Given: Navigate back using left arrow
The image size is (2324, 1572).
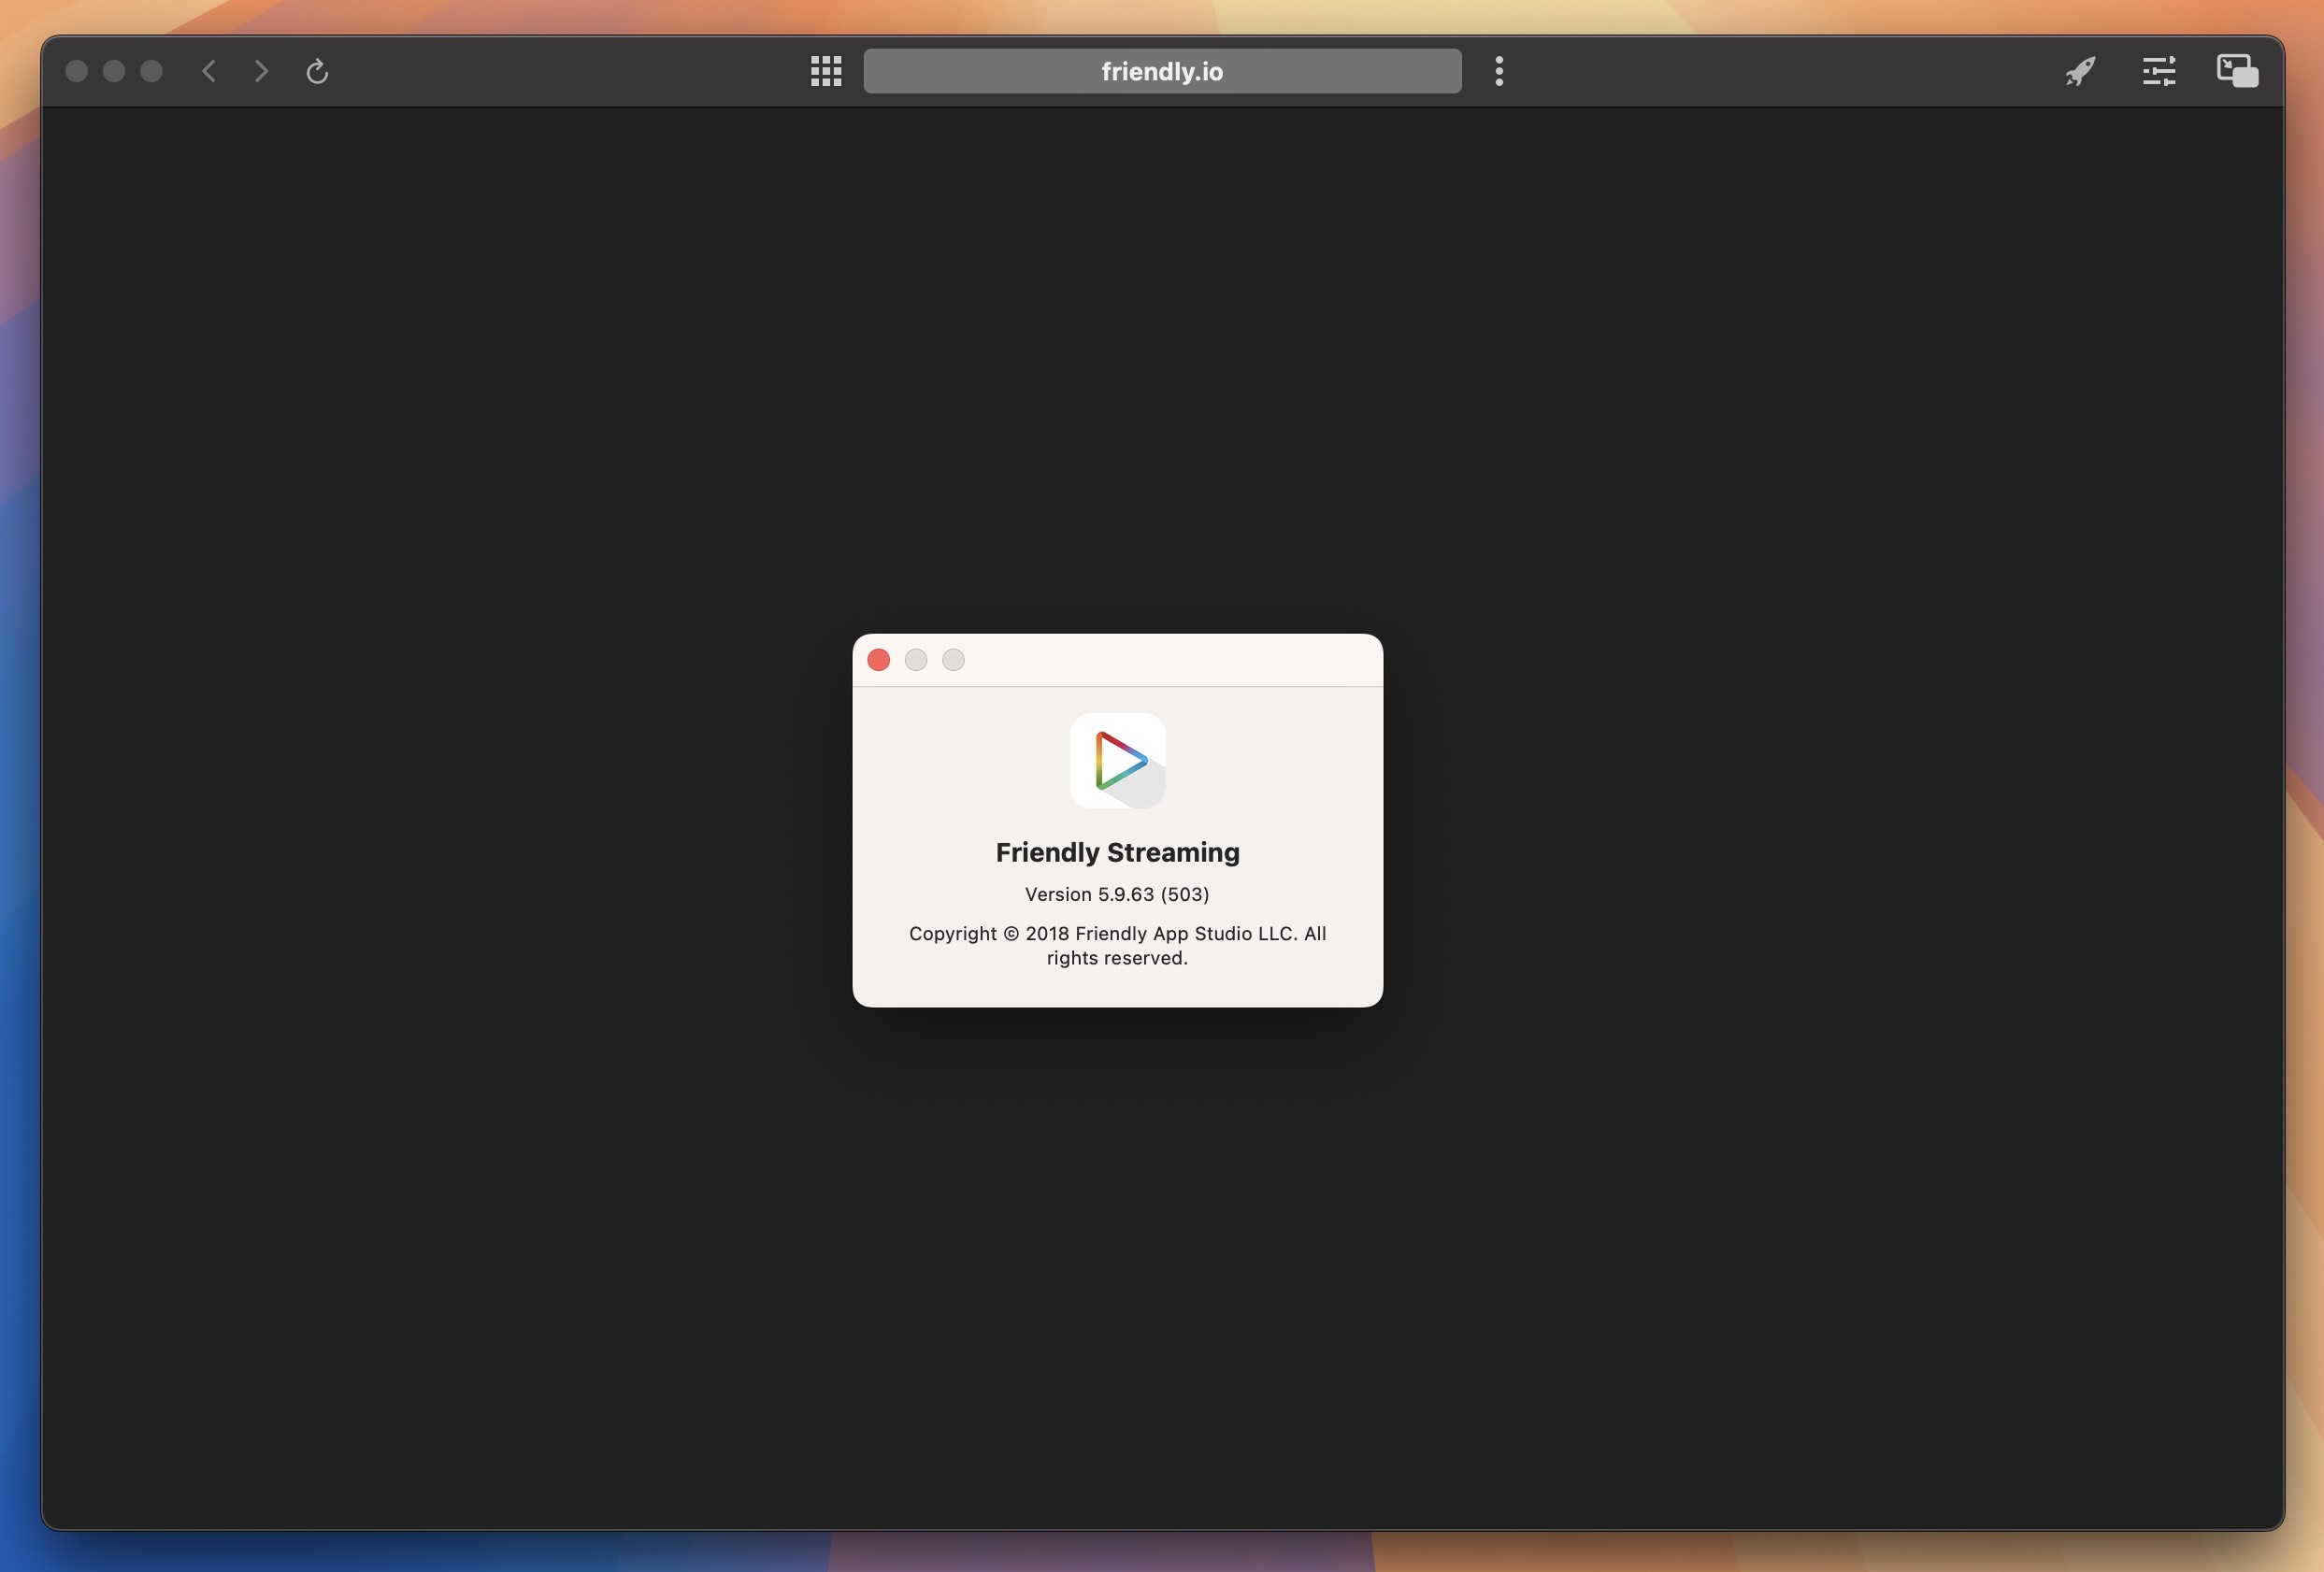Looking at the screenshot, I should [x=207, y=72].
